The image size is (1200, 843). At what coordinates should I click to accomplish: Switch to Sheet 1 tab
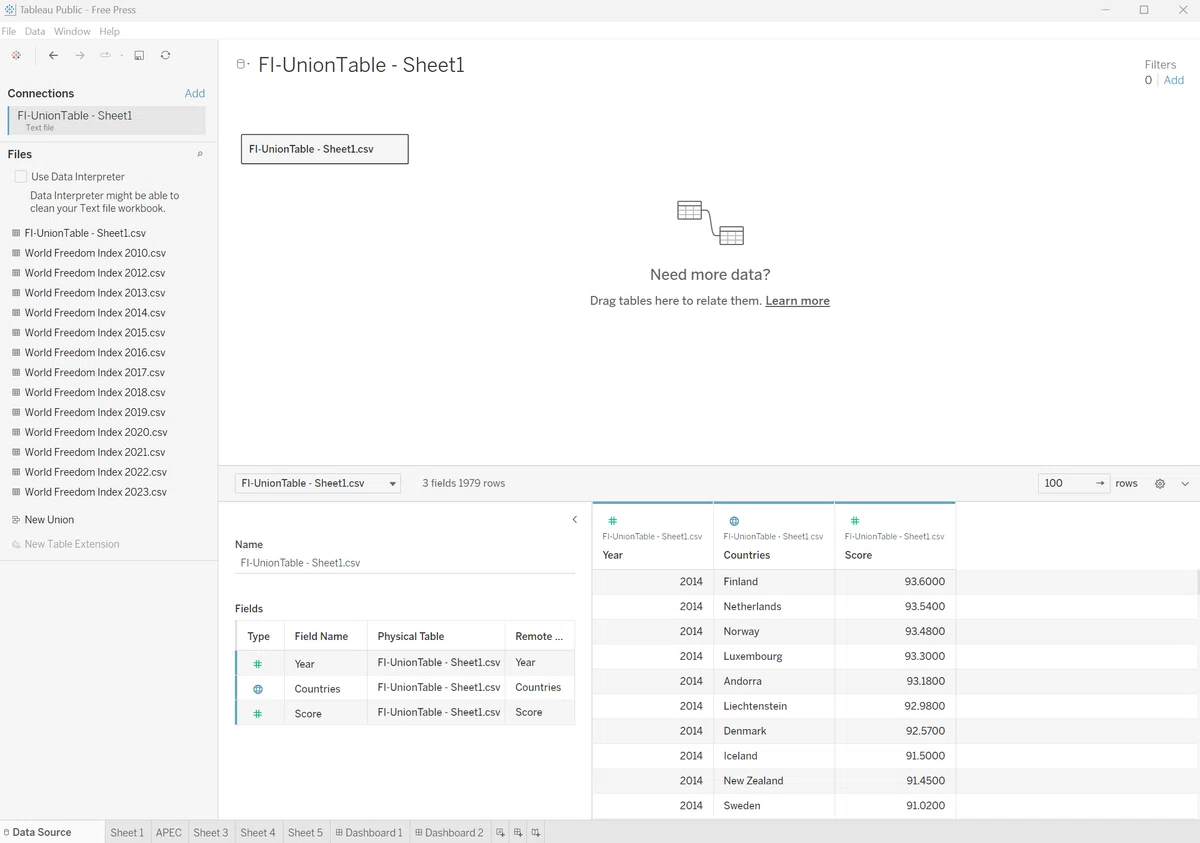[127, 832]
